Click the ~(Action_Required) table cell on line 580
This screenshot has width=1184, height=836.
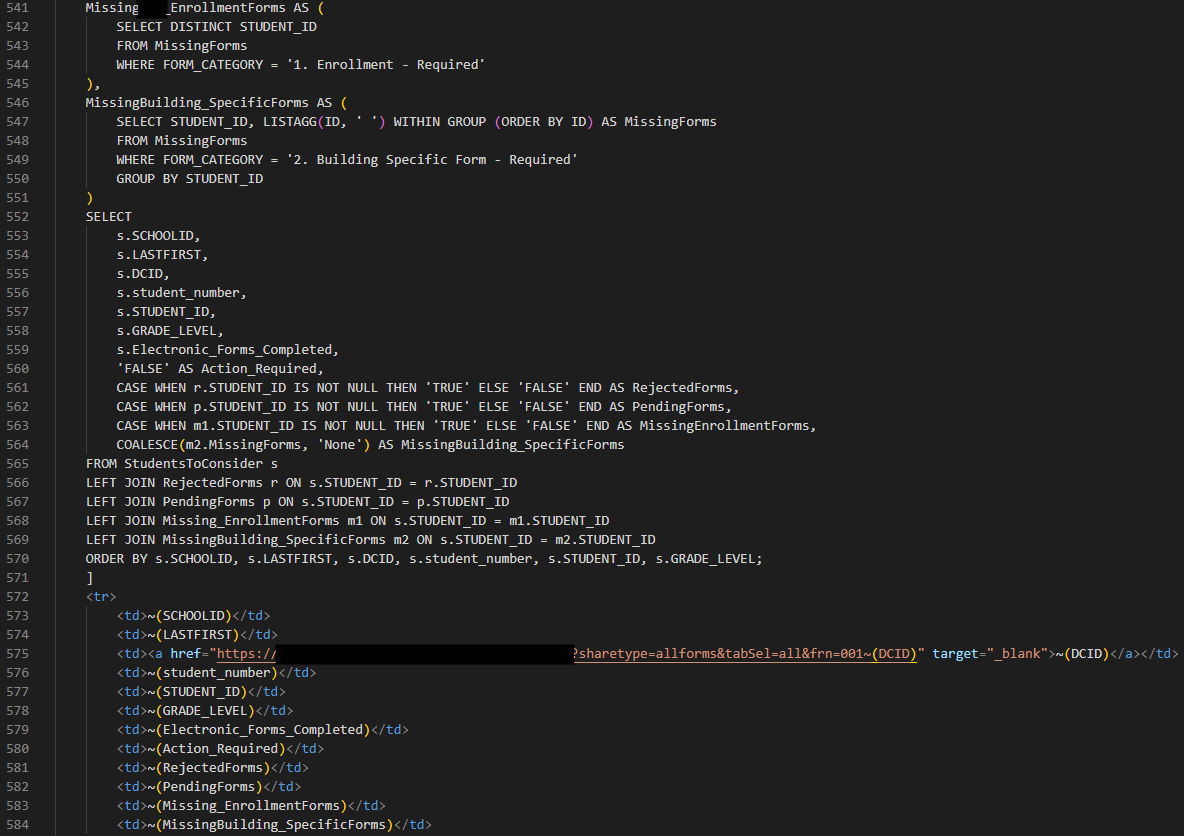(x=220, y=748)
